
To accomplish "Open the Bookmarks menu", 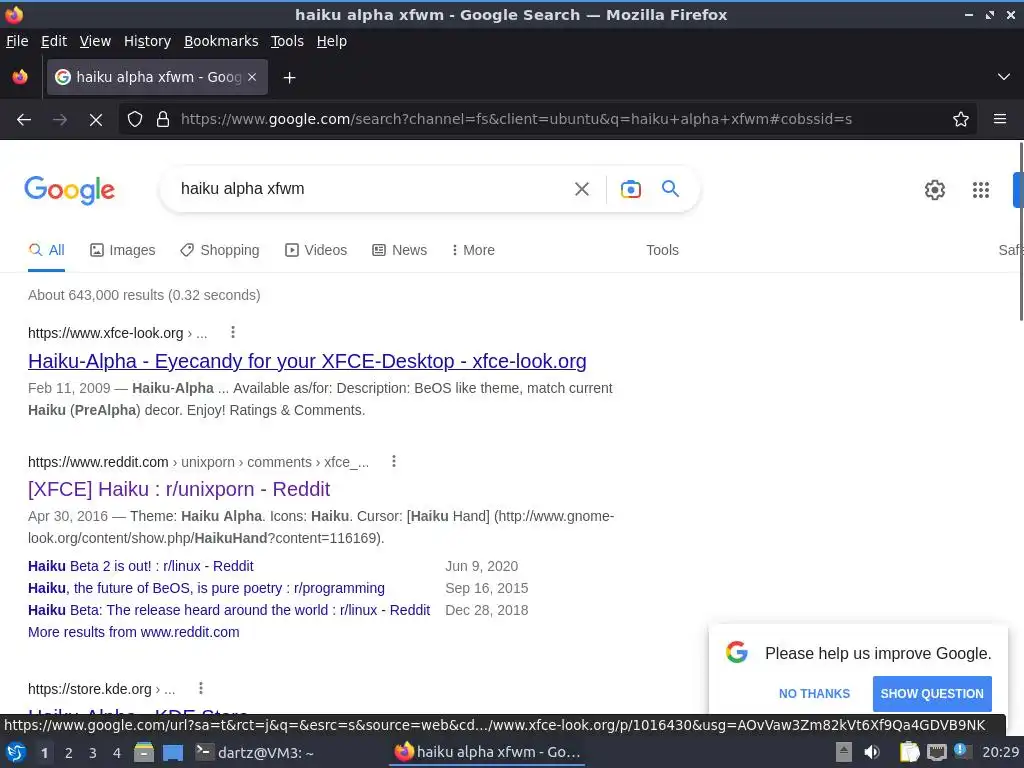I will pyautogui.click(x=221, y=41).
